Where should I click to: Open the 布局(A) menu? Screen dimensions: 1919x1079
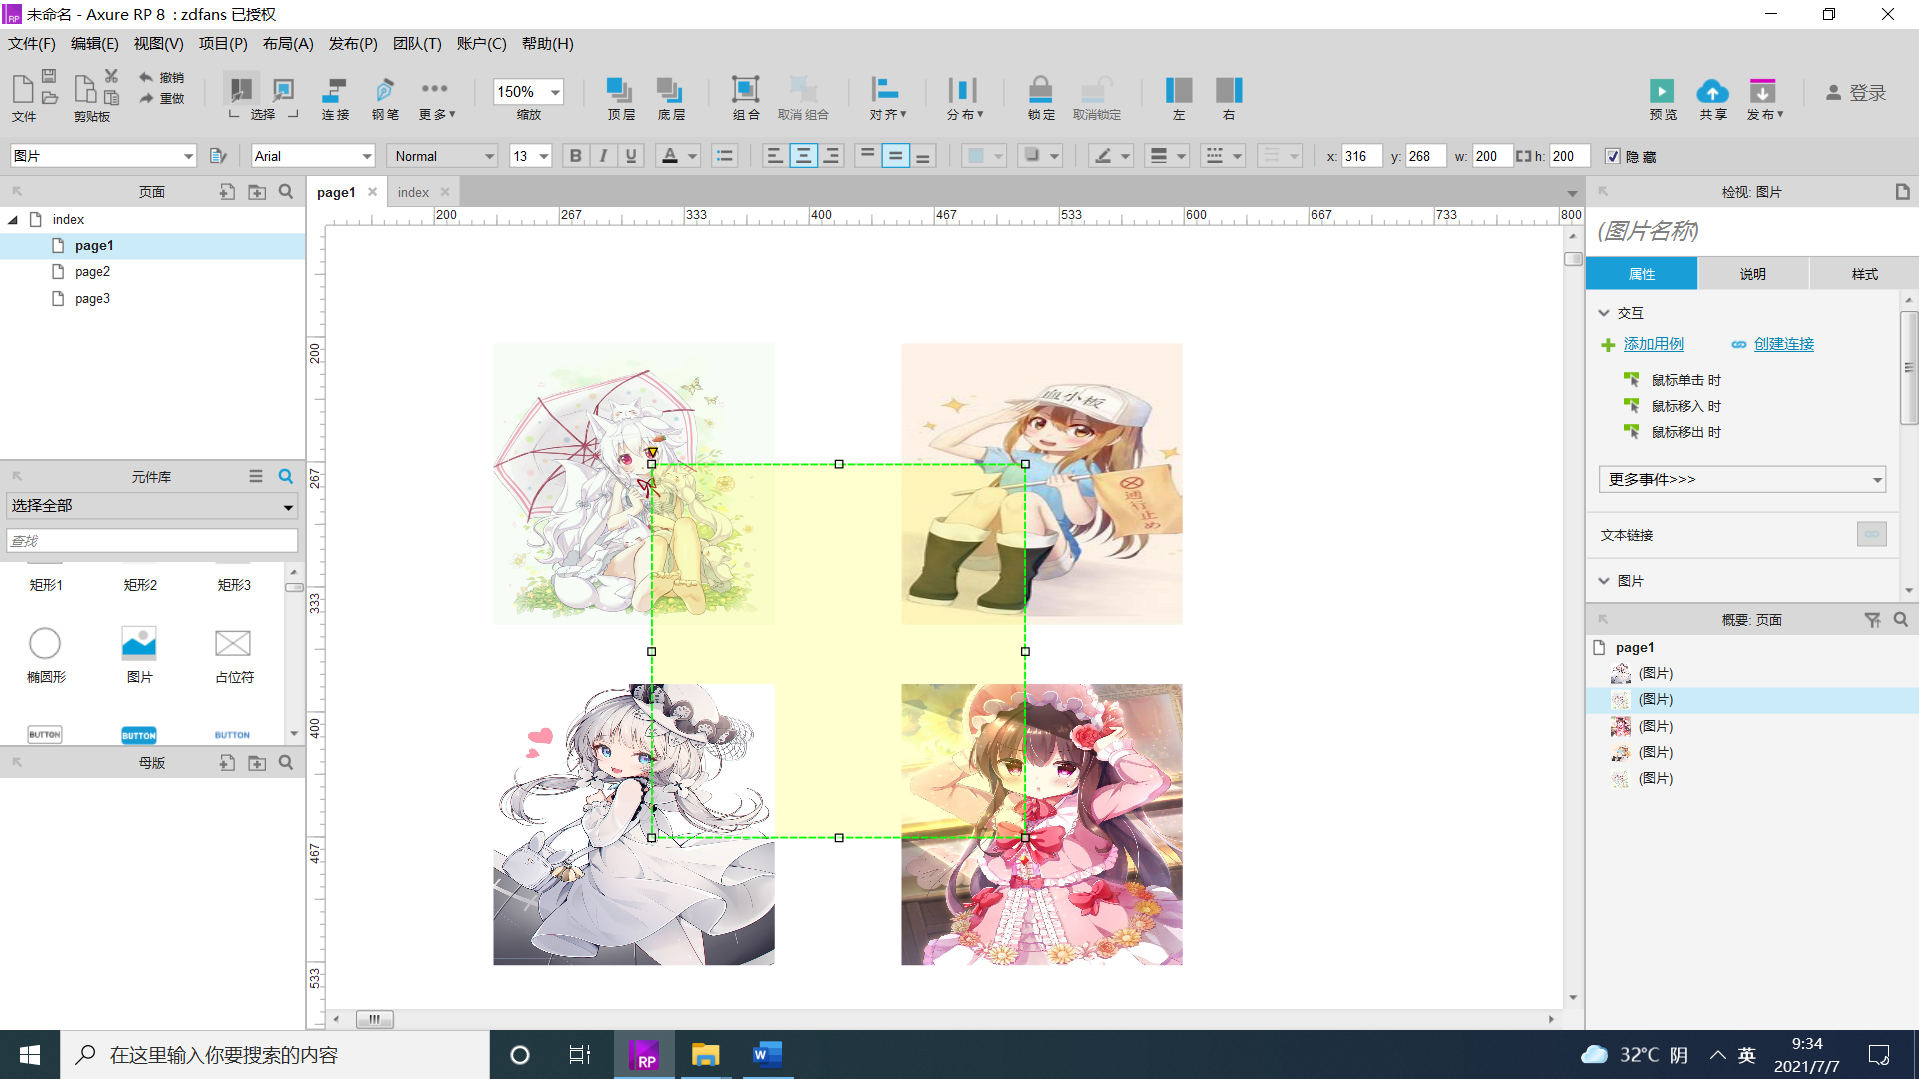(288, 44)
